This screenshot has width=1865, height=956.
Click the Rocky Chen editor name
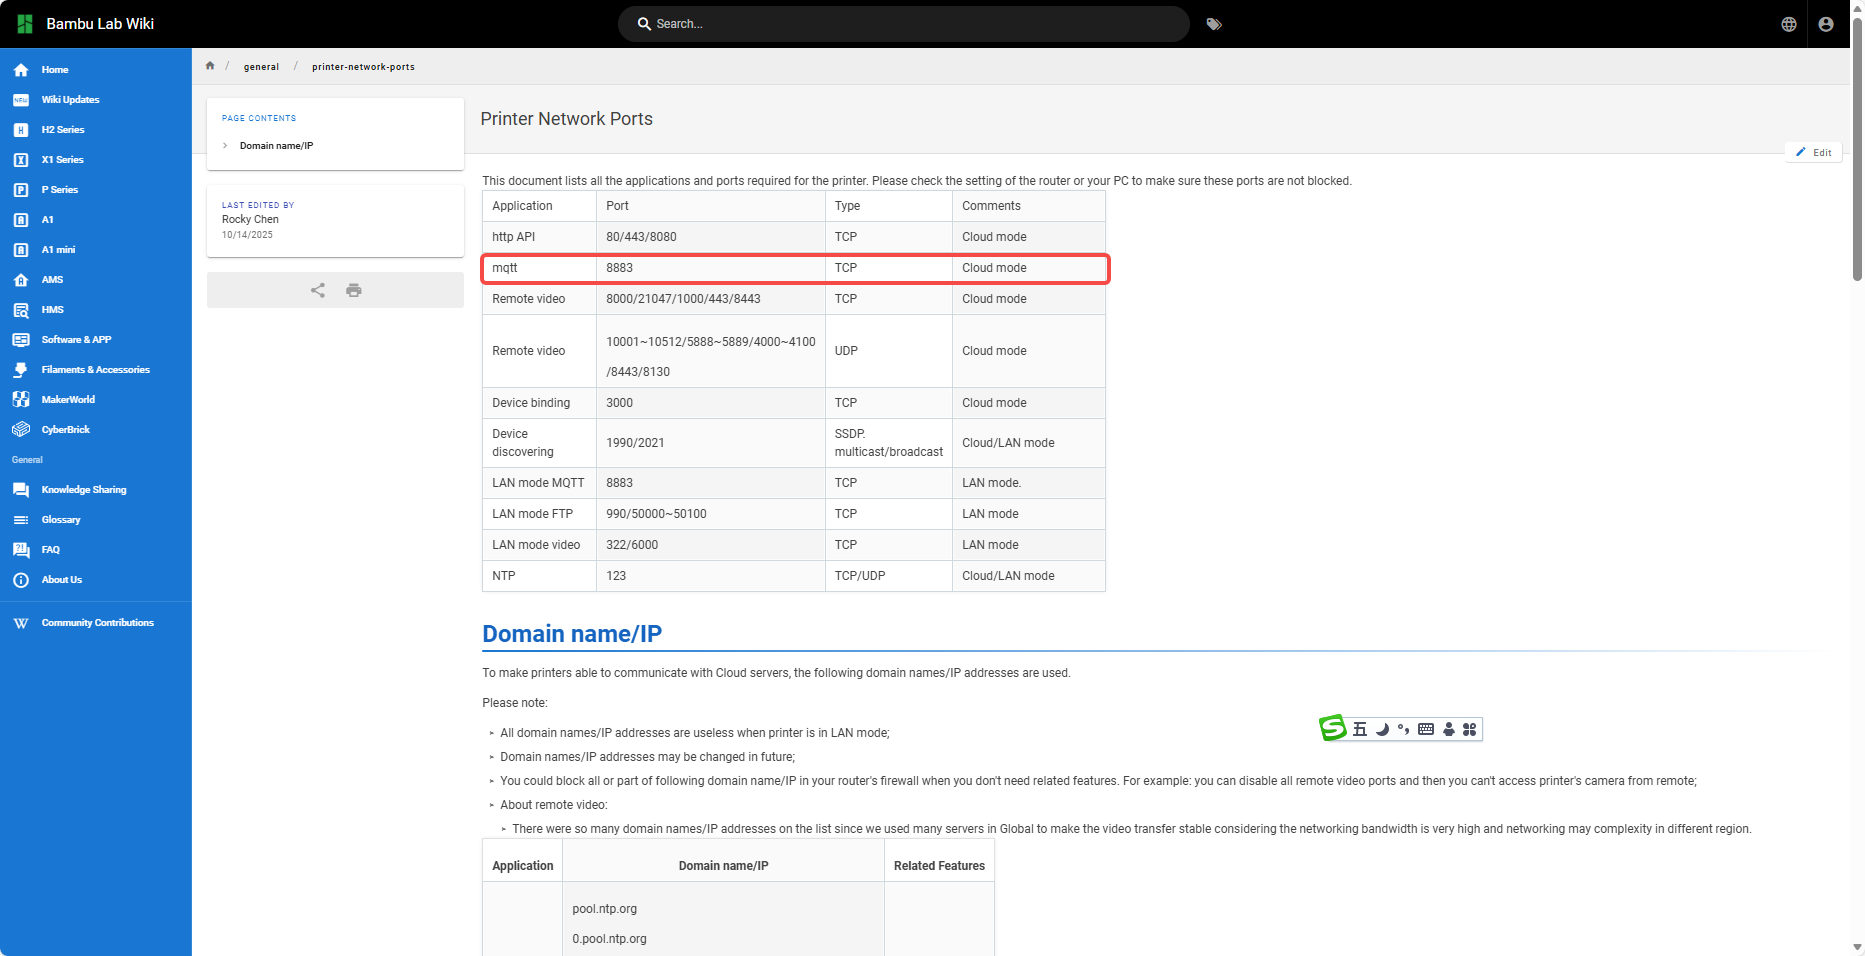click(250, 219)
